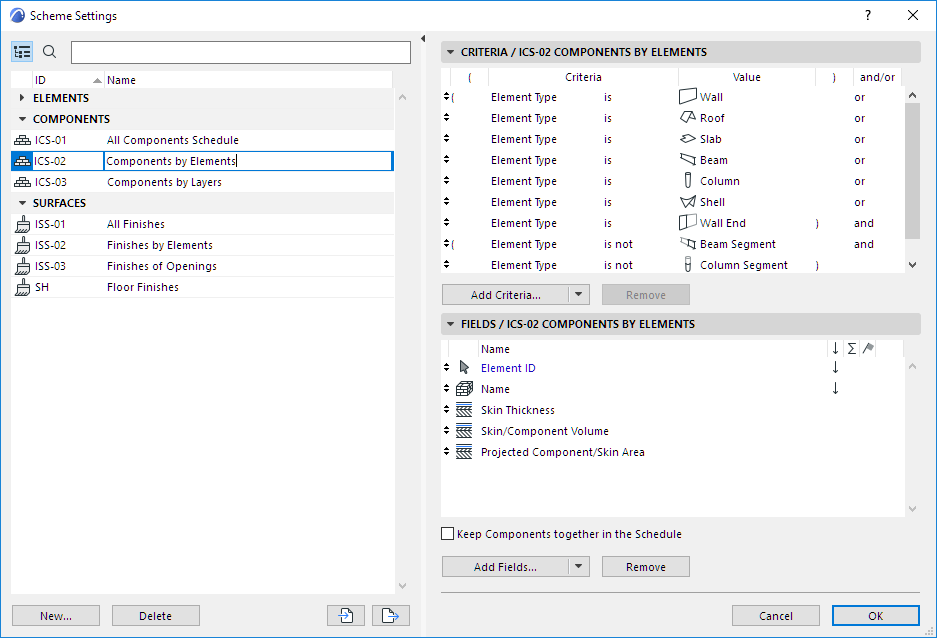The height and width of the screenshot is (638, 937).
Task: Toggle sort order arrow for Name field
Action: 835,389
